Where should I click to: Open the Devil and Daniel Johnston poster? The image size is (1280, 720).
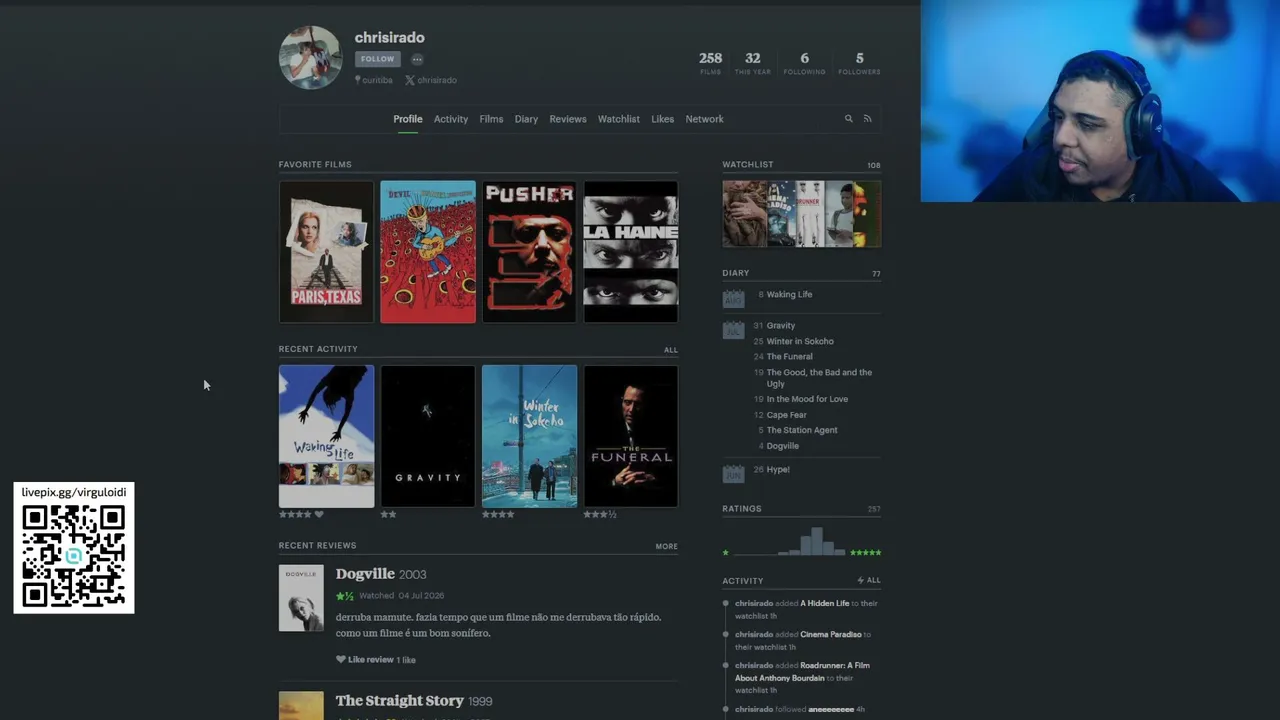pyautogui.click(x=428, y=252)
